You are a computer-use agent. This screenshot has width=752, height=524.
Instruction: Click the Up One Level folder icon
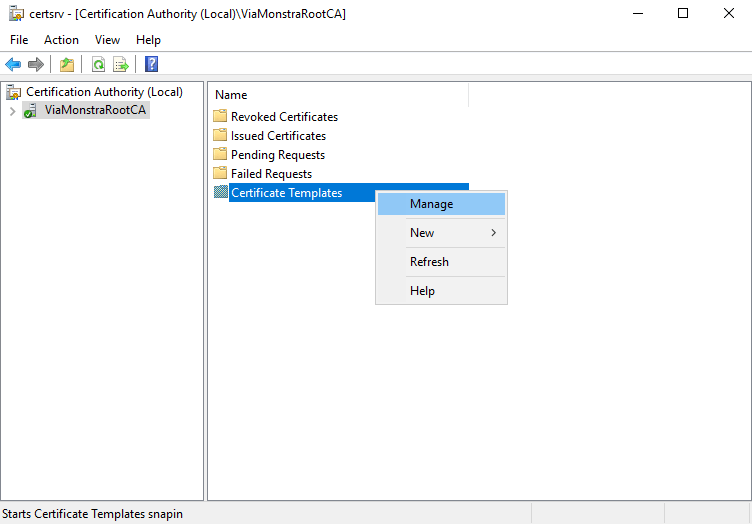click(x=67, y=65)
